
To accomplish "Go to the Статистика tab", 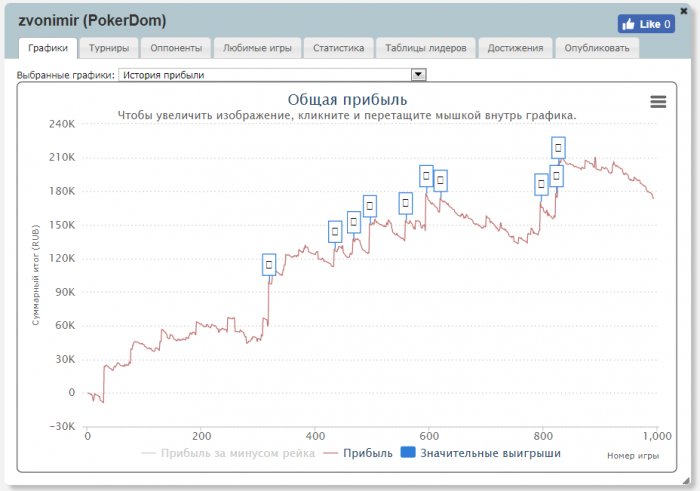I will point(338,48).
